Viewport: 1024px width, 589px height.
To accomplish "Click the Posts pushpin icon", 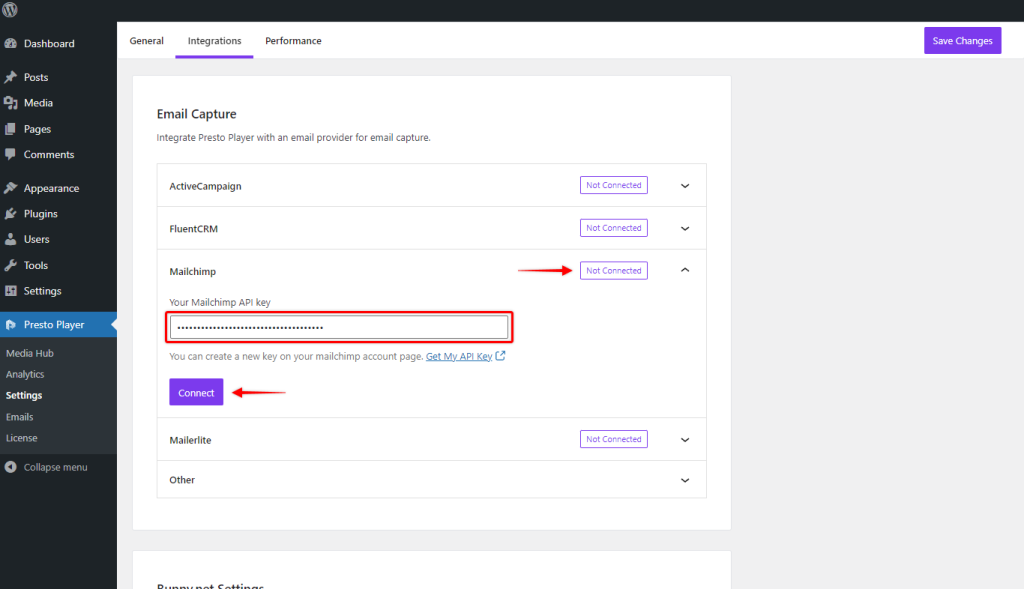I will click(14, 77).
